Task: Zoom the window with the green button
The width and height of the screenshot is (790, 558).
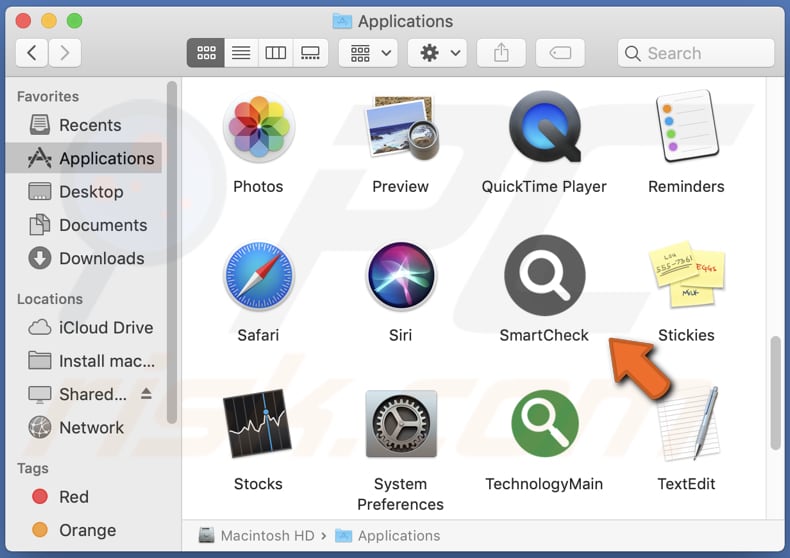Action: pos(75,21)
